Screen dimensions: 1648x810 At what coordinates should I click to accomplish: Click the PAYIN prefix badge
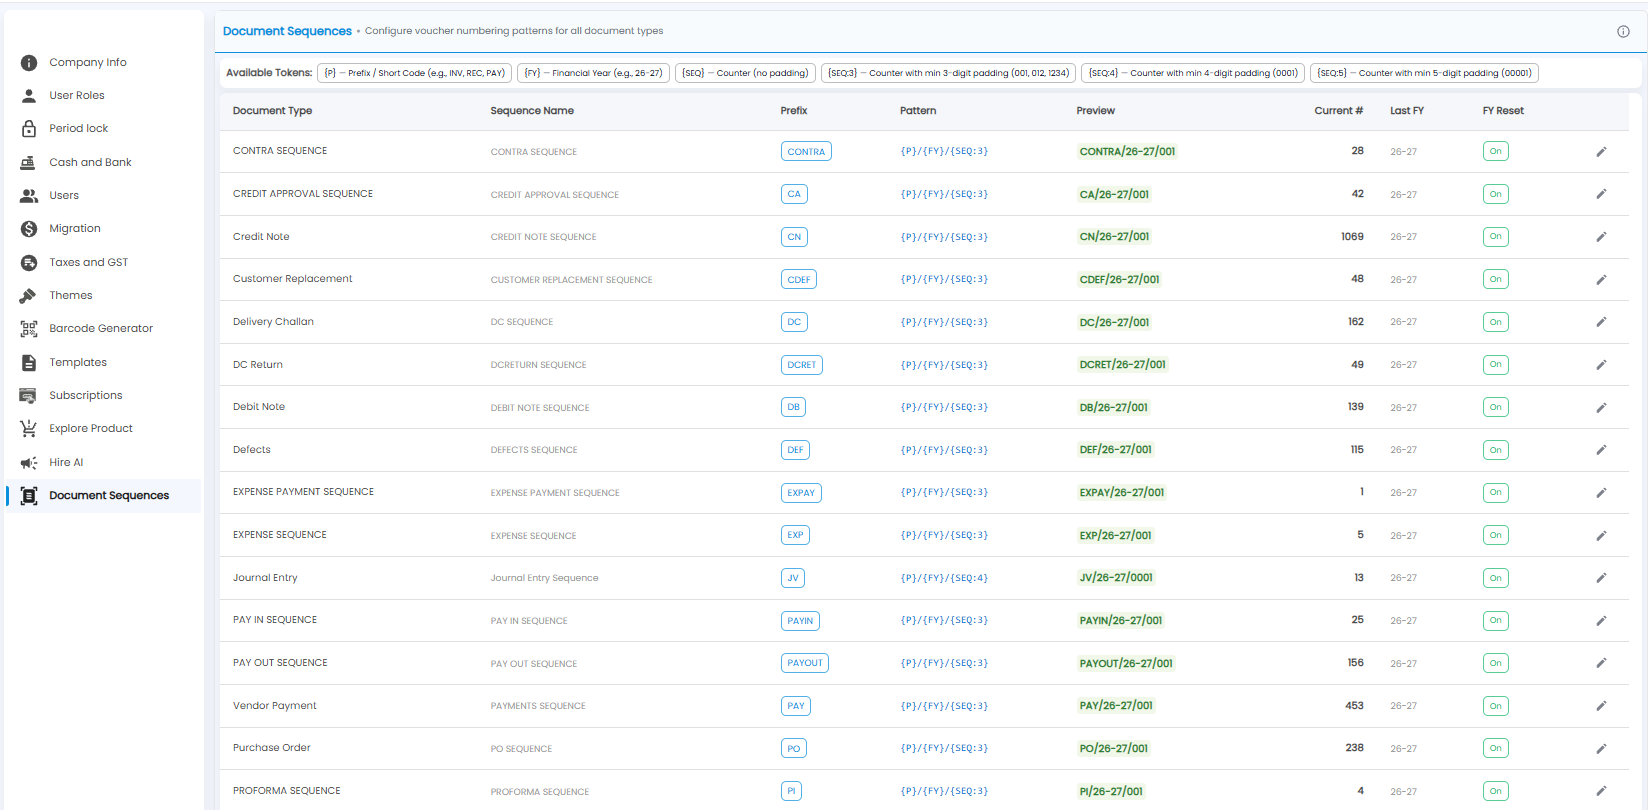(x=800, y=621)
